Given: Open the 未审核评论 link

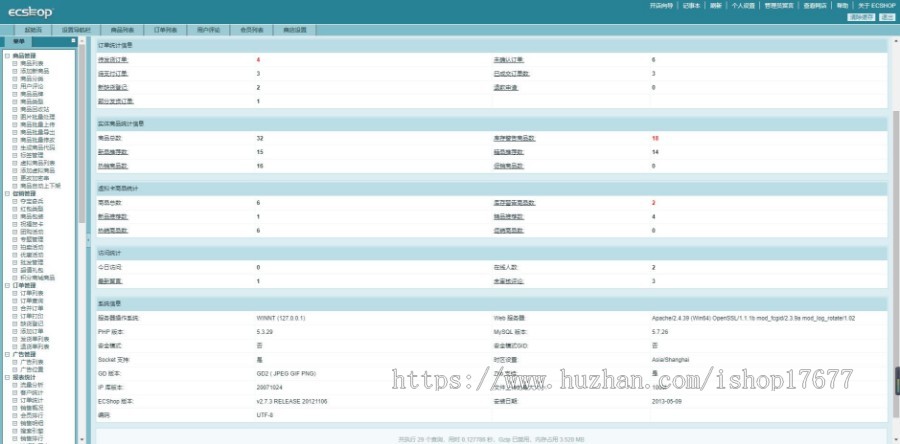Looking at the screenshot, I should pyautogui.click(x=509, y=281).
